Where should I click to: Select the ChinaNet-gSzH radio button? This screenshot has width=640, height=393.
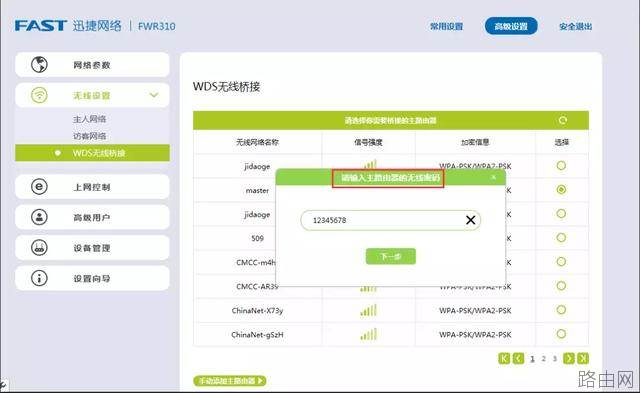[x=561, y=334]
